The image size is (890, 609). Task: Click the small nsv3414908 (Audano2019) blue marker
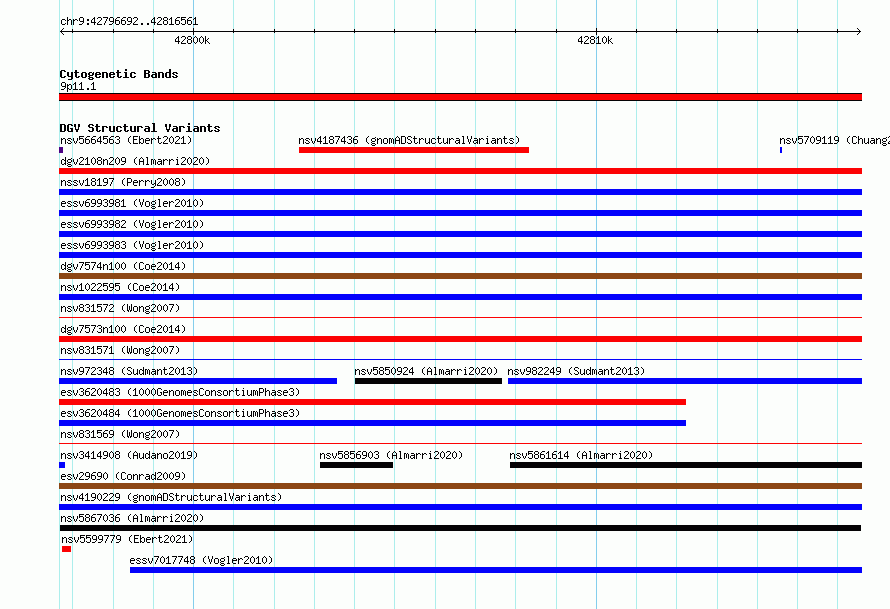pyautogui.click(x=62, y=465)
